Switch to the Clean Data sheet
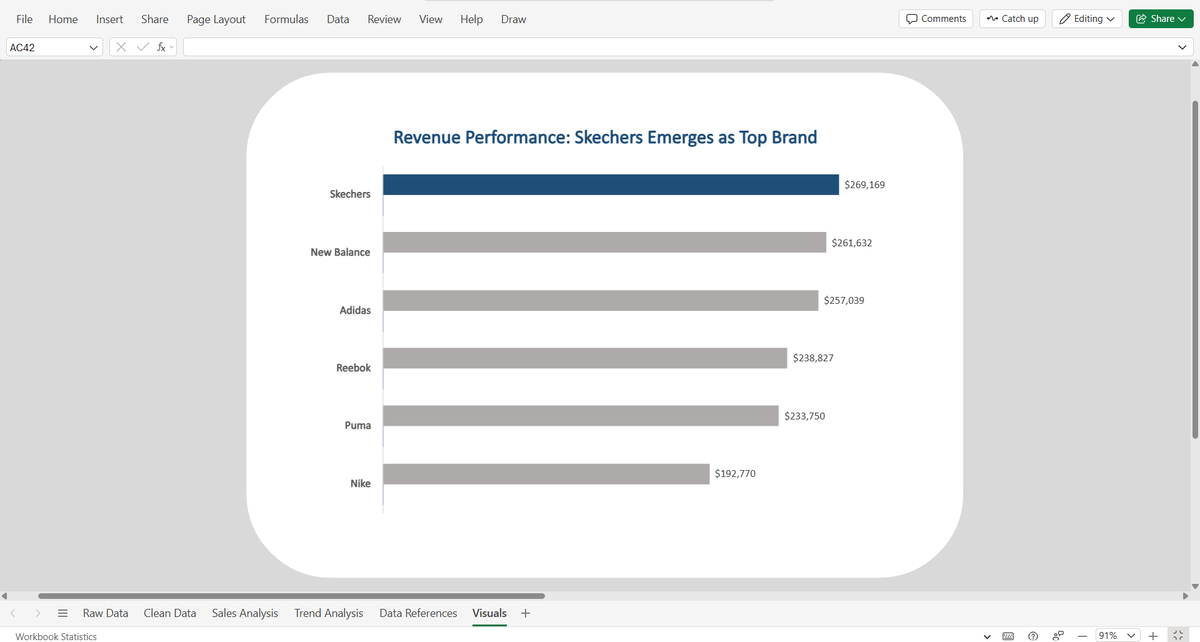The height and width of the screenshot is (642, 1200). (x=170, y=613)
